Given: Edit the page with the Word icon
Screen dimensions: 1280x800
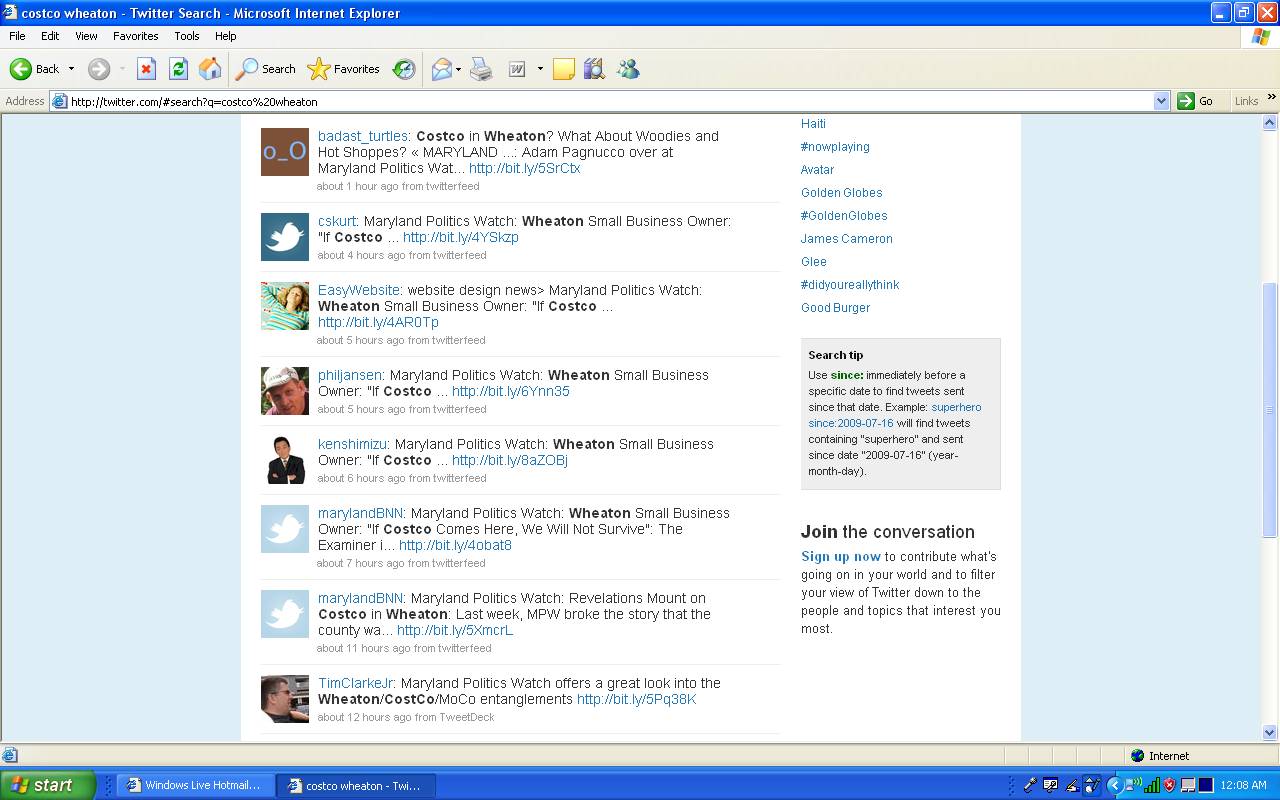Looking at the screenshot, I should coord(517,69).
